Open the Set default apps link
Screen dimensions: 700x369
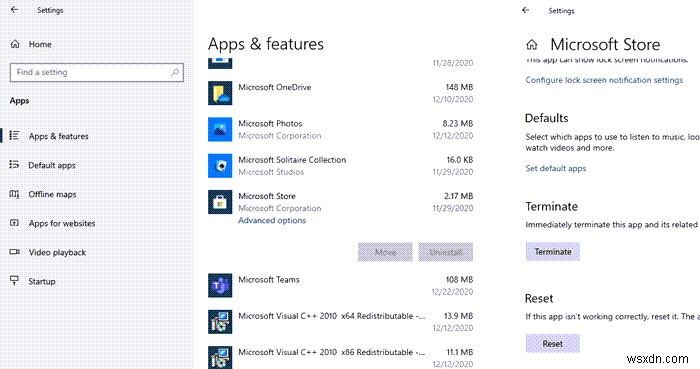pyautogui.click(x=555, y=168)
